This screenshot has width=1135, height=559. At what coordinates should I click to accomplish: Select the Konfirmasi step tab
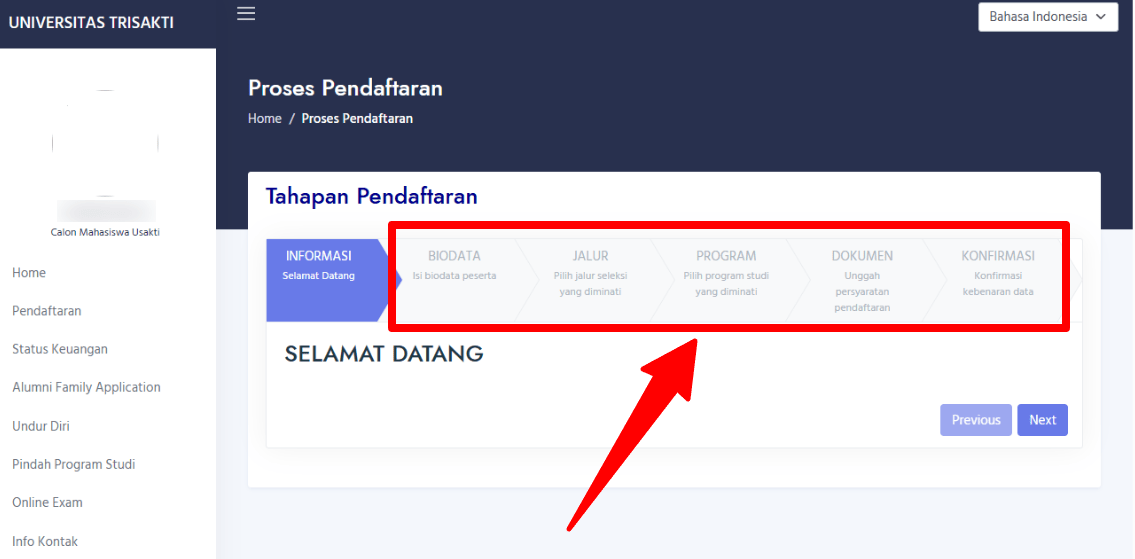(x=997, y=272)
